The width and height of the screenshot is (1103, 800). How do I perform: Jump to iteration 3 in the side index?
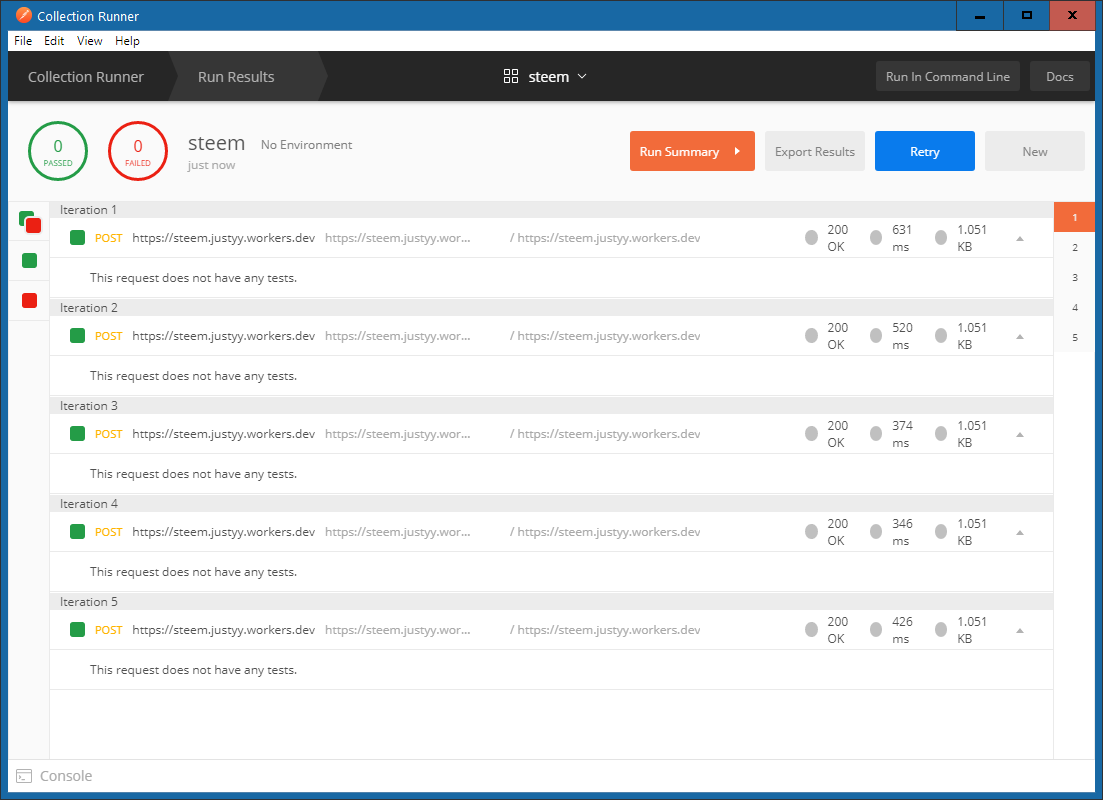pyautogui.click(x=1074, y=278)
